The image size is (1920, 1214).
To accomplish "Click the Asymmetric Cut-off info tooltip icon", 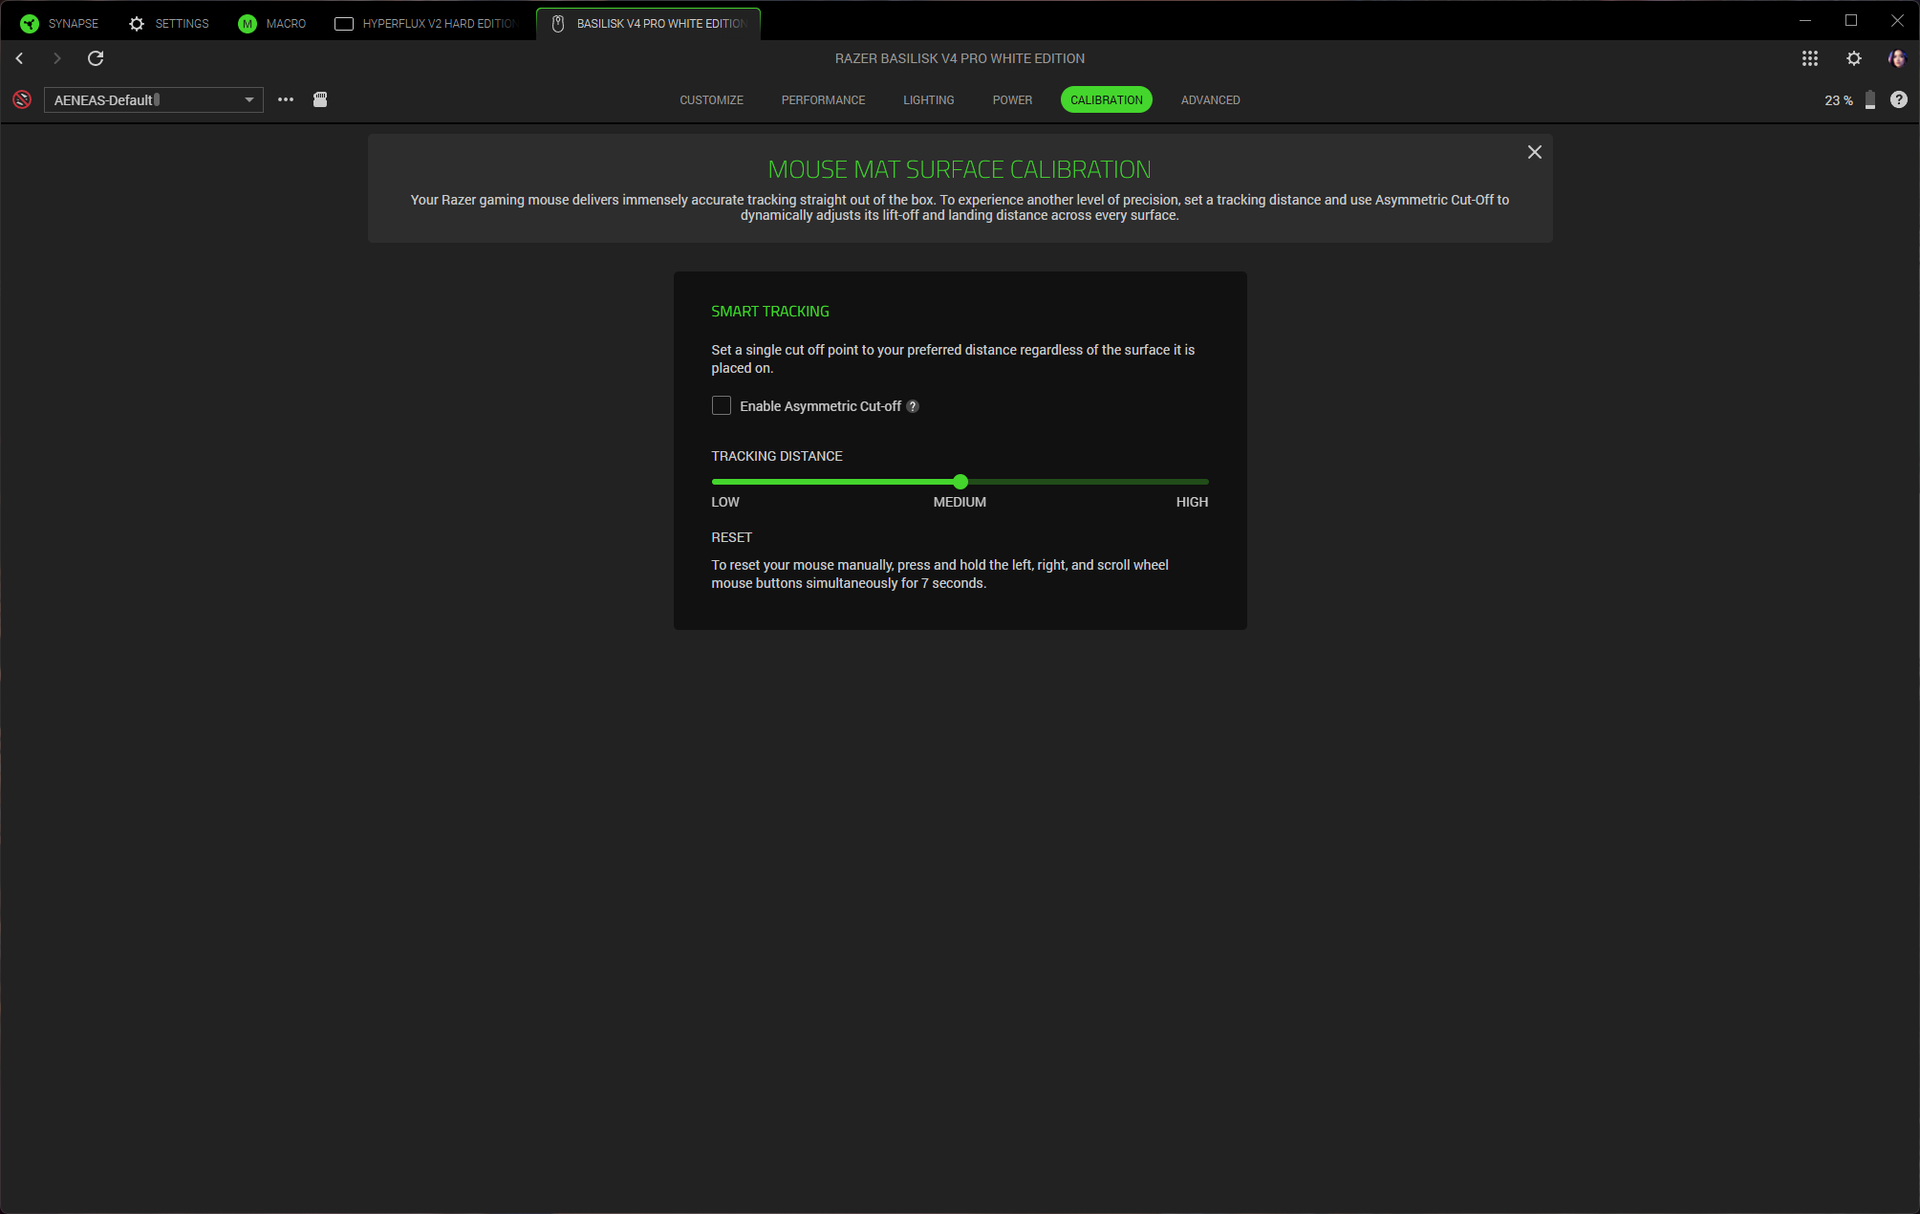I will (x=912, y=406).
